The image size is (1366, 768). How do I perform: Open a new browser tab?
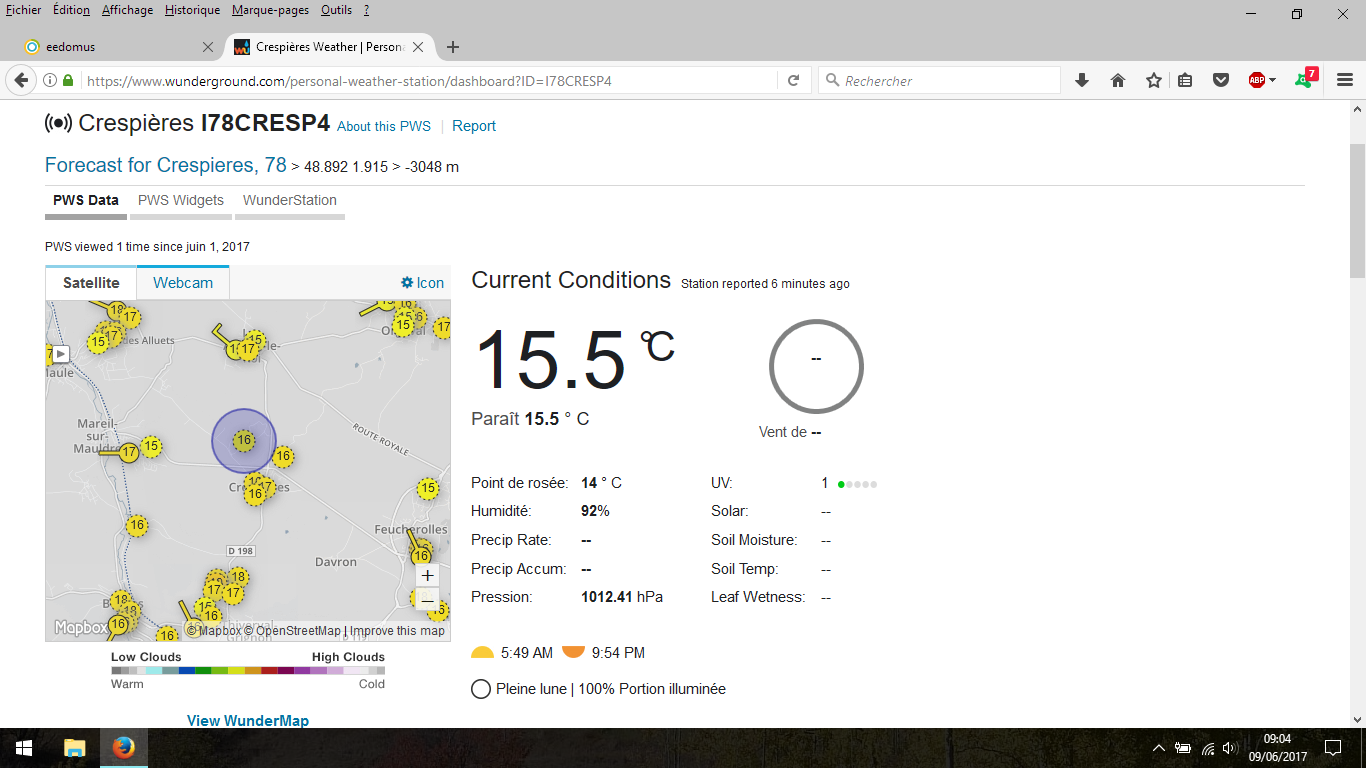click(x=453, y=47)
